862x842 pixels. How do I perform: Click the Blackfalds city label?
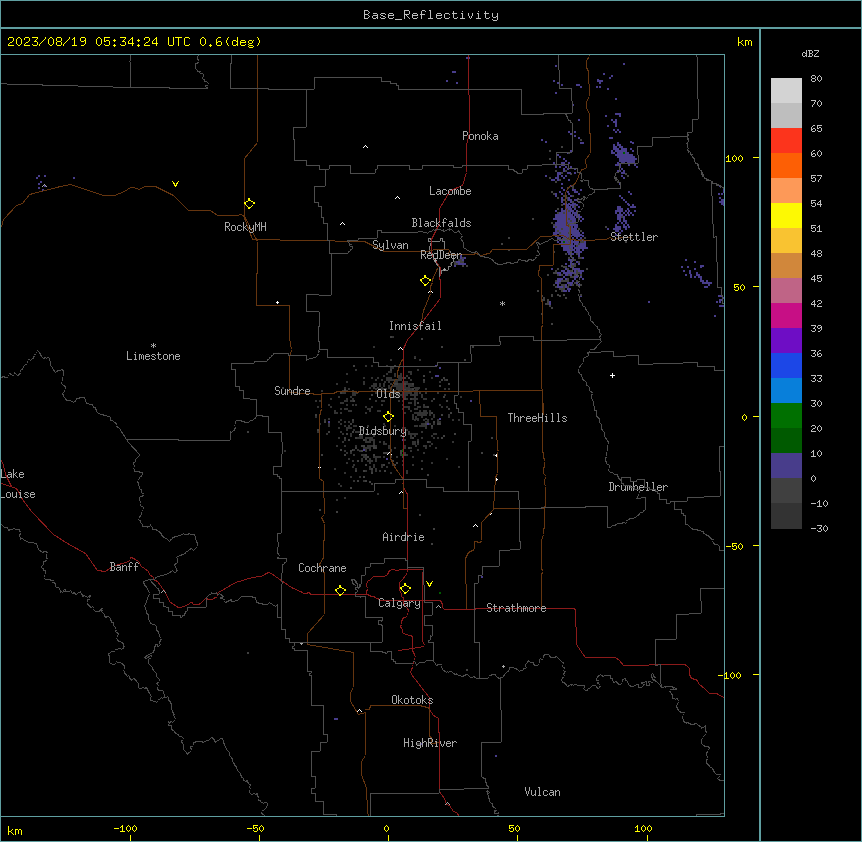[x=441, y=223]
